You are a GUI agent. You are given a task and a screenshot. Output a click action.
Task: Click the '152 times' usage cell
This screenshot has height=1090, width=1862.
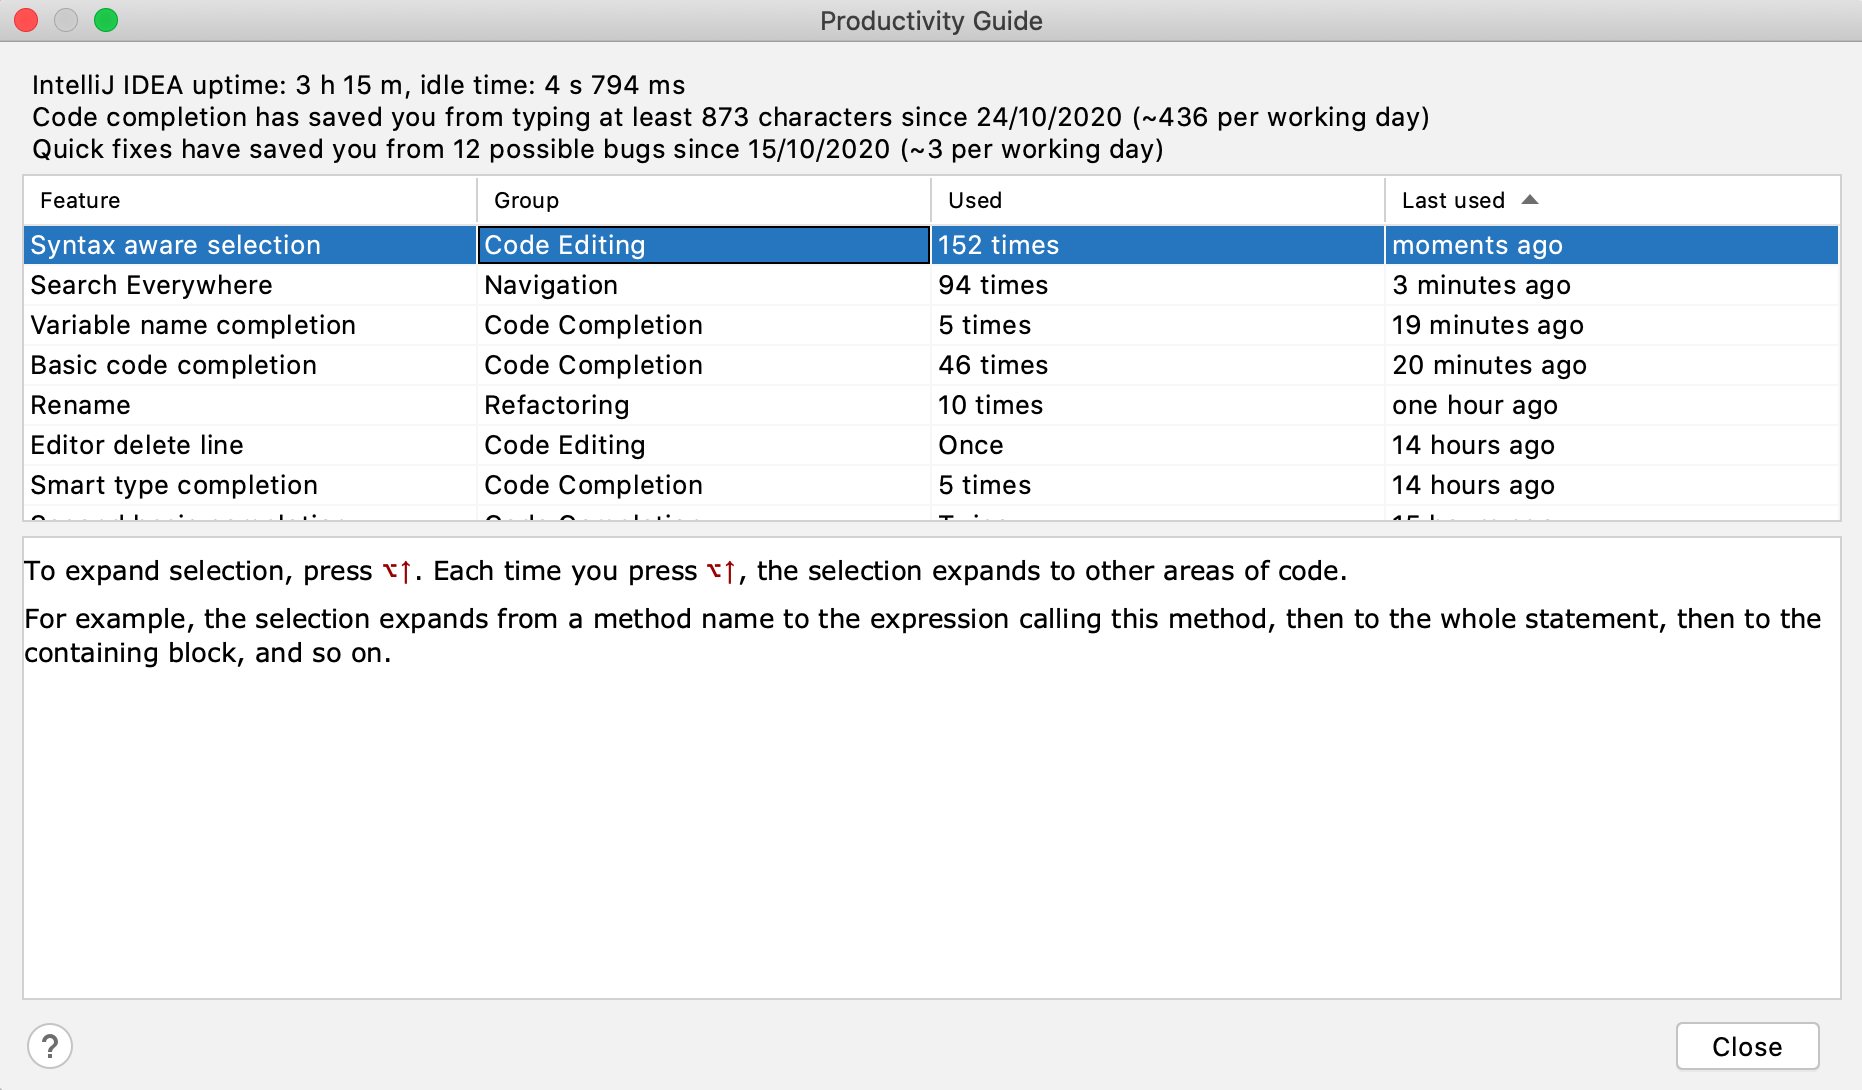1158,245
